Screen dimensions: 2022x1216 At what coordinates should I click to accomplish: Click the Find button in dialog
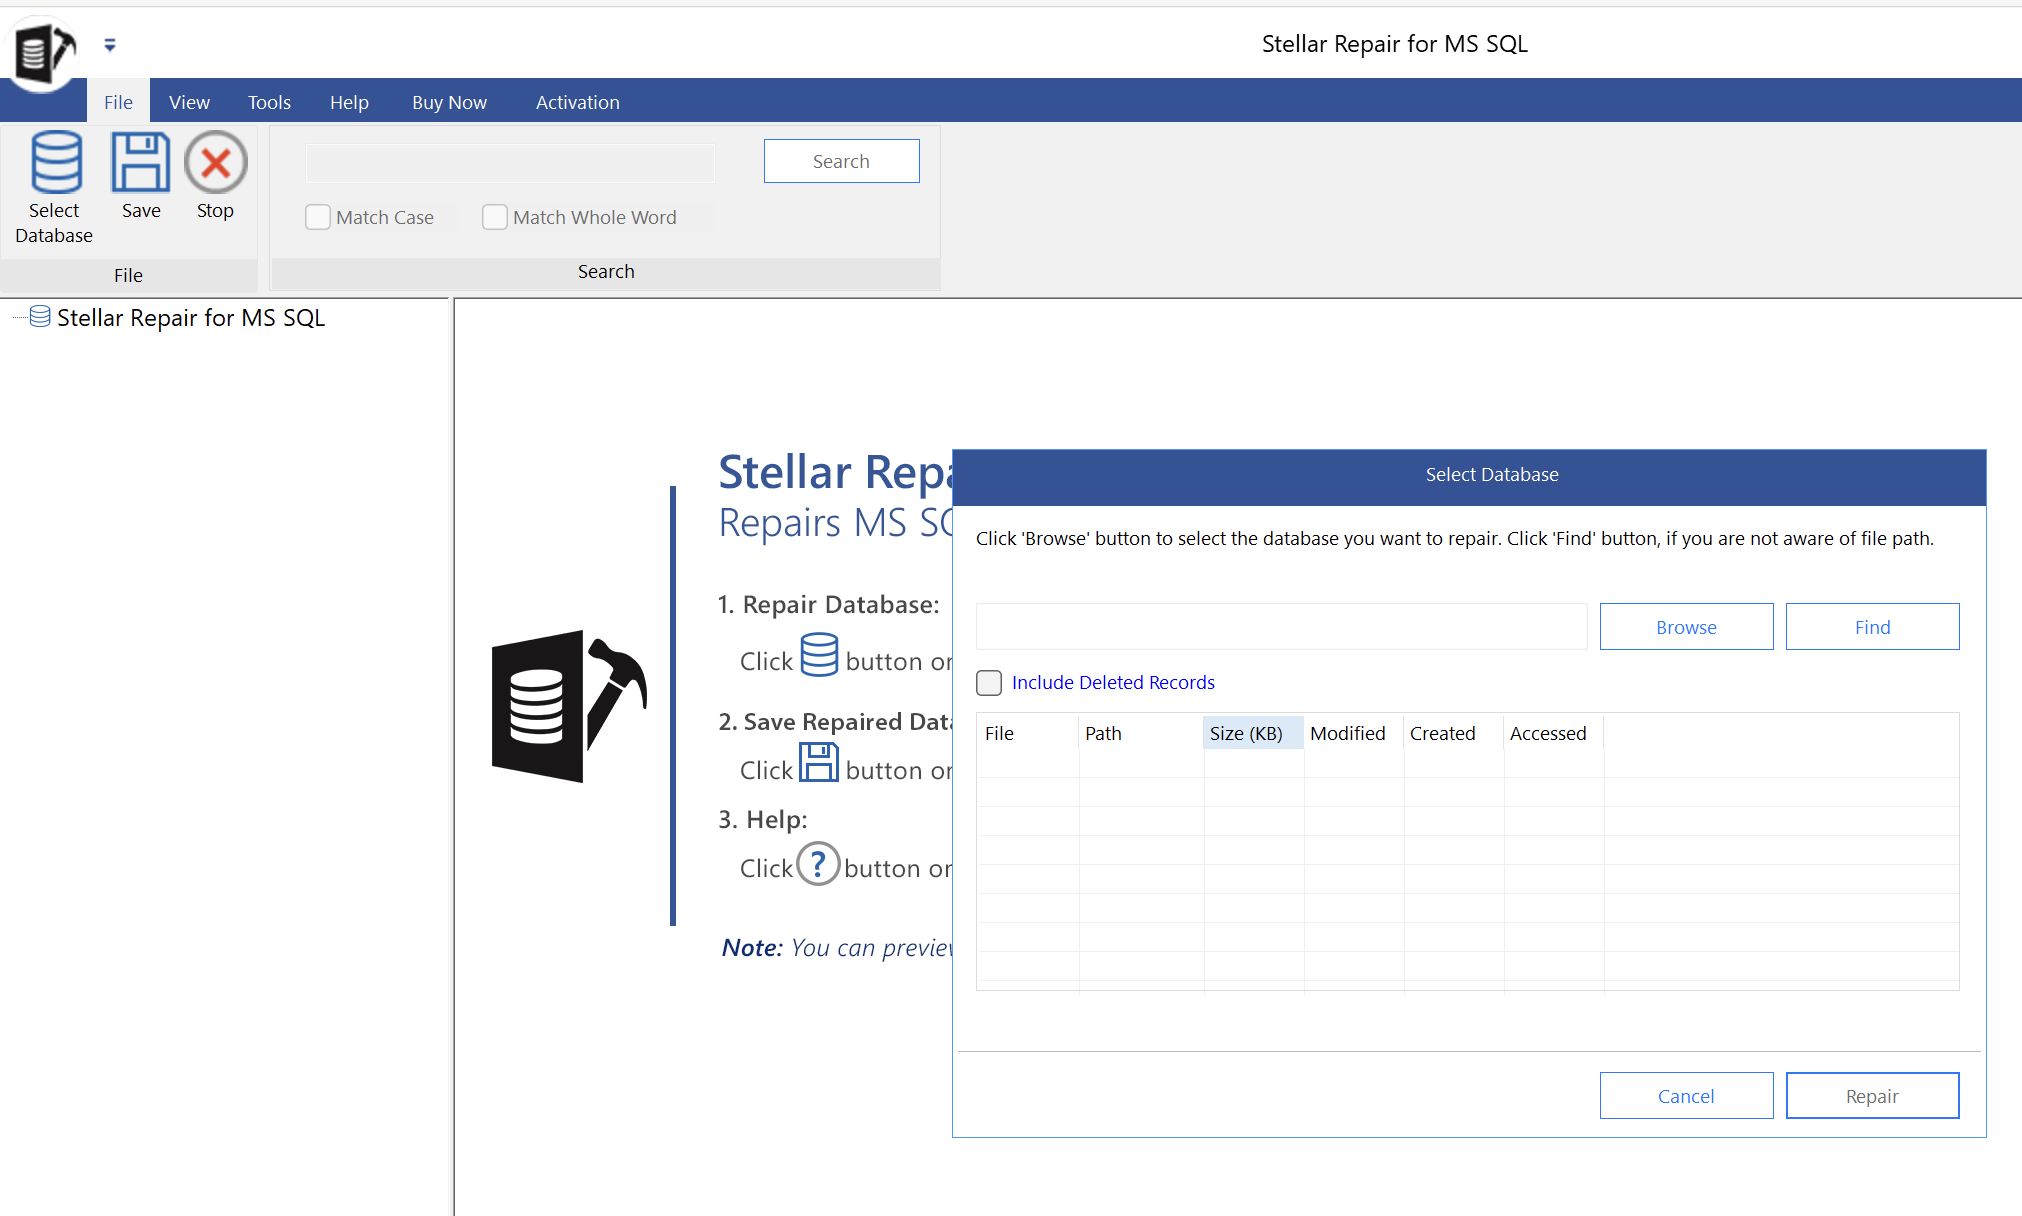[1872, 627]
